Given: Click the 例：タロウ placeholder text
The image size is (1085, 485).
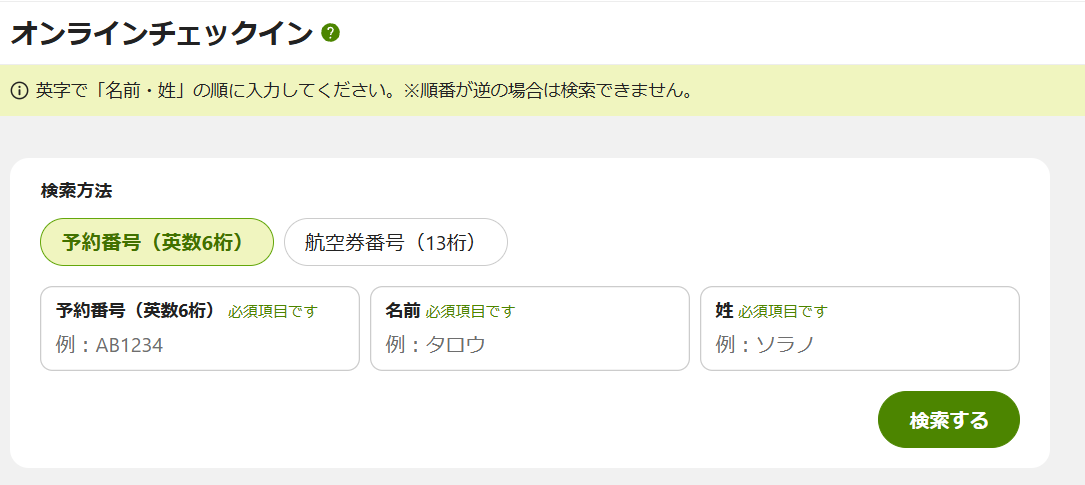Looking at the screenshot, I should pyautogui.click(x=435, y=345).
